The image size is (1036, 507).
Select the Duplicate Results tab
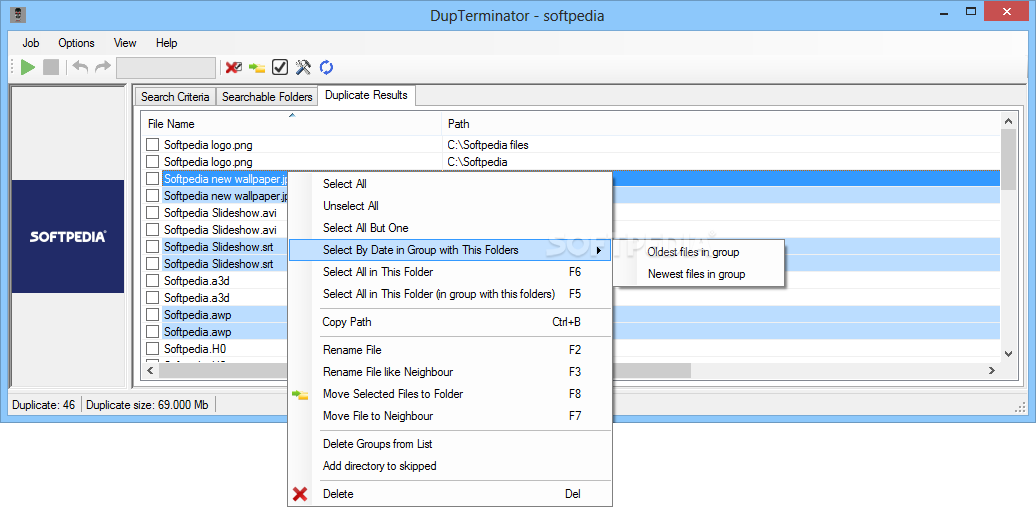tap(366, 95)
